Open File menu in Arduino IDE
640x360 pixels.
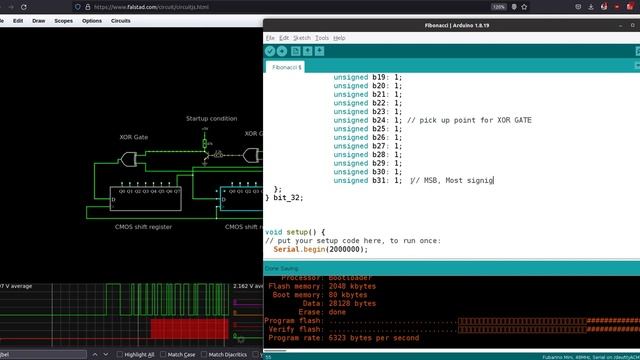[270, 38]
